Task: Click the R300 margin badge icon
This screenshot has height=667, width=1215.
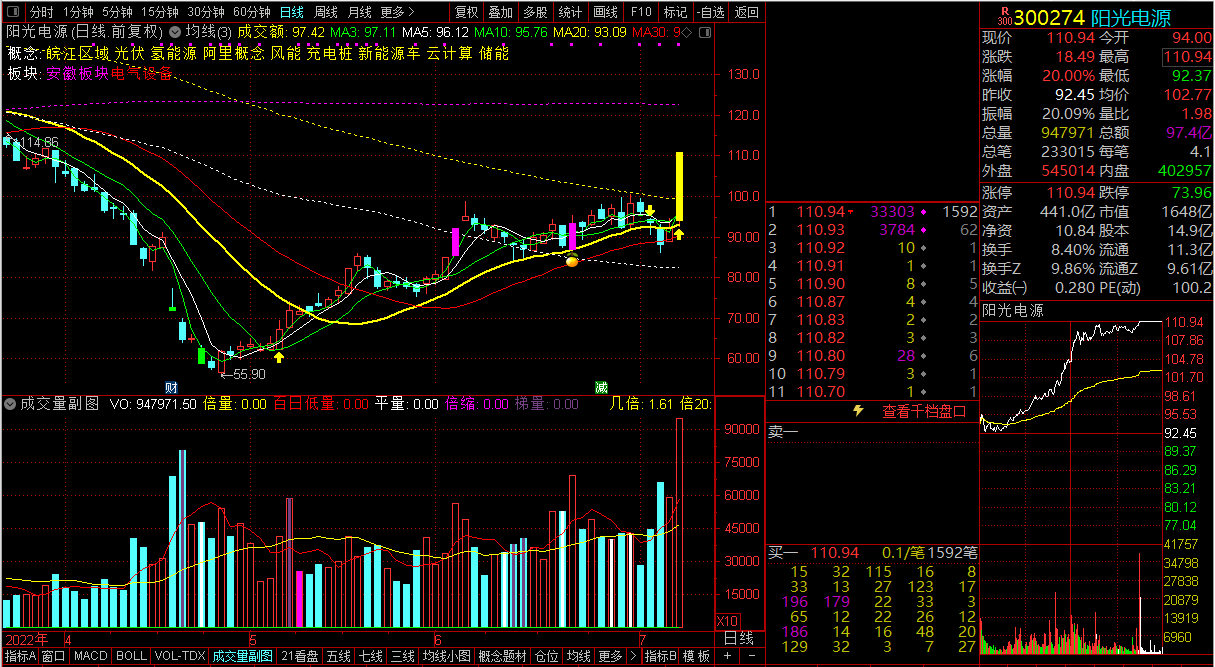Action: point(1003,18)
